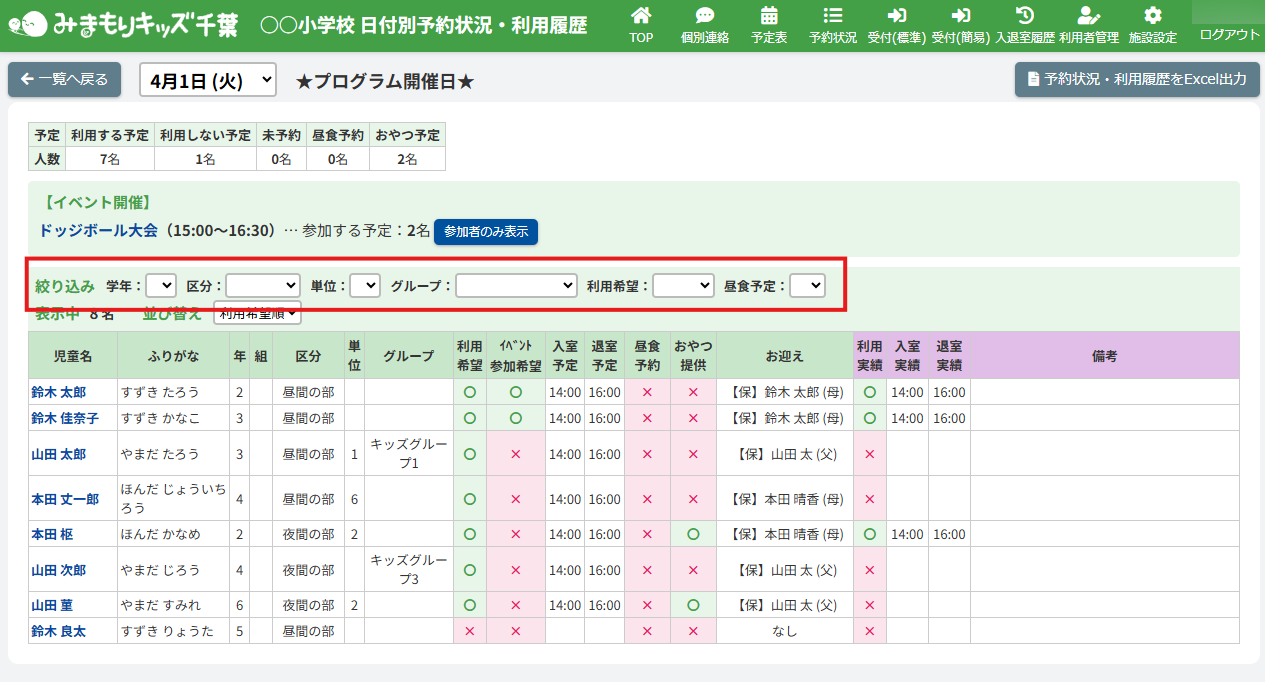Click ログアウト in the header
Image resolution: width=1265 pixels, height=682 pixels.
coord(1229,34)
